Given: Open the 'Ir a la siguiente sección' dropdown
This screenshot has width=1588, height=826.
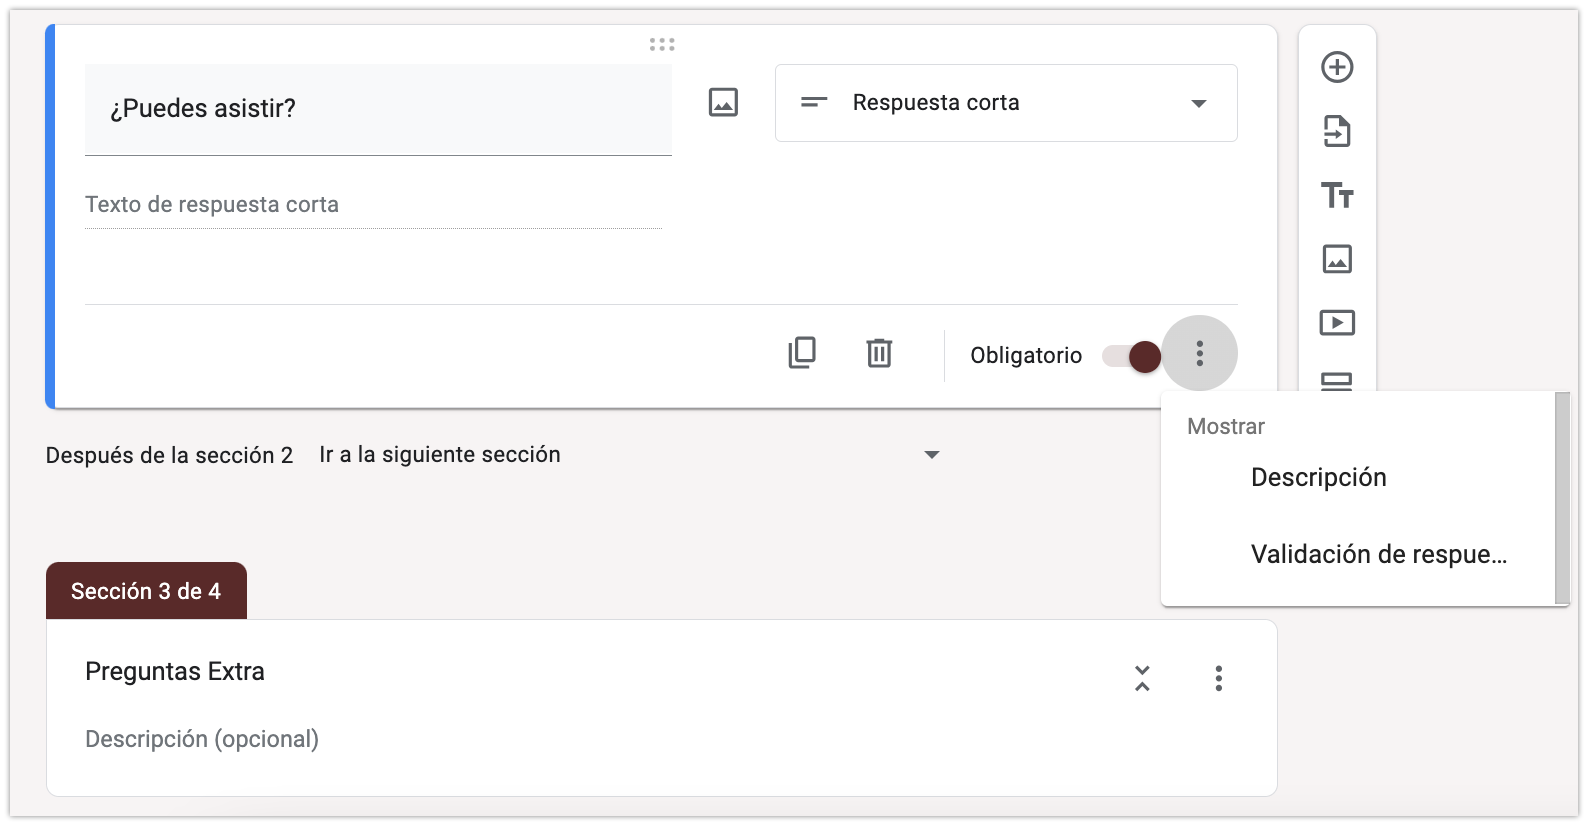Looking at the screenshot, I should (629, 455).
